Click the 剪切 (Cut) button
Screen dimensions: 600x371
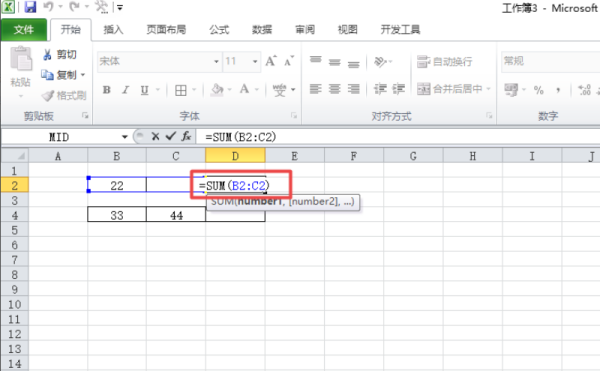pos(59,55)
